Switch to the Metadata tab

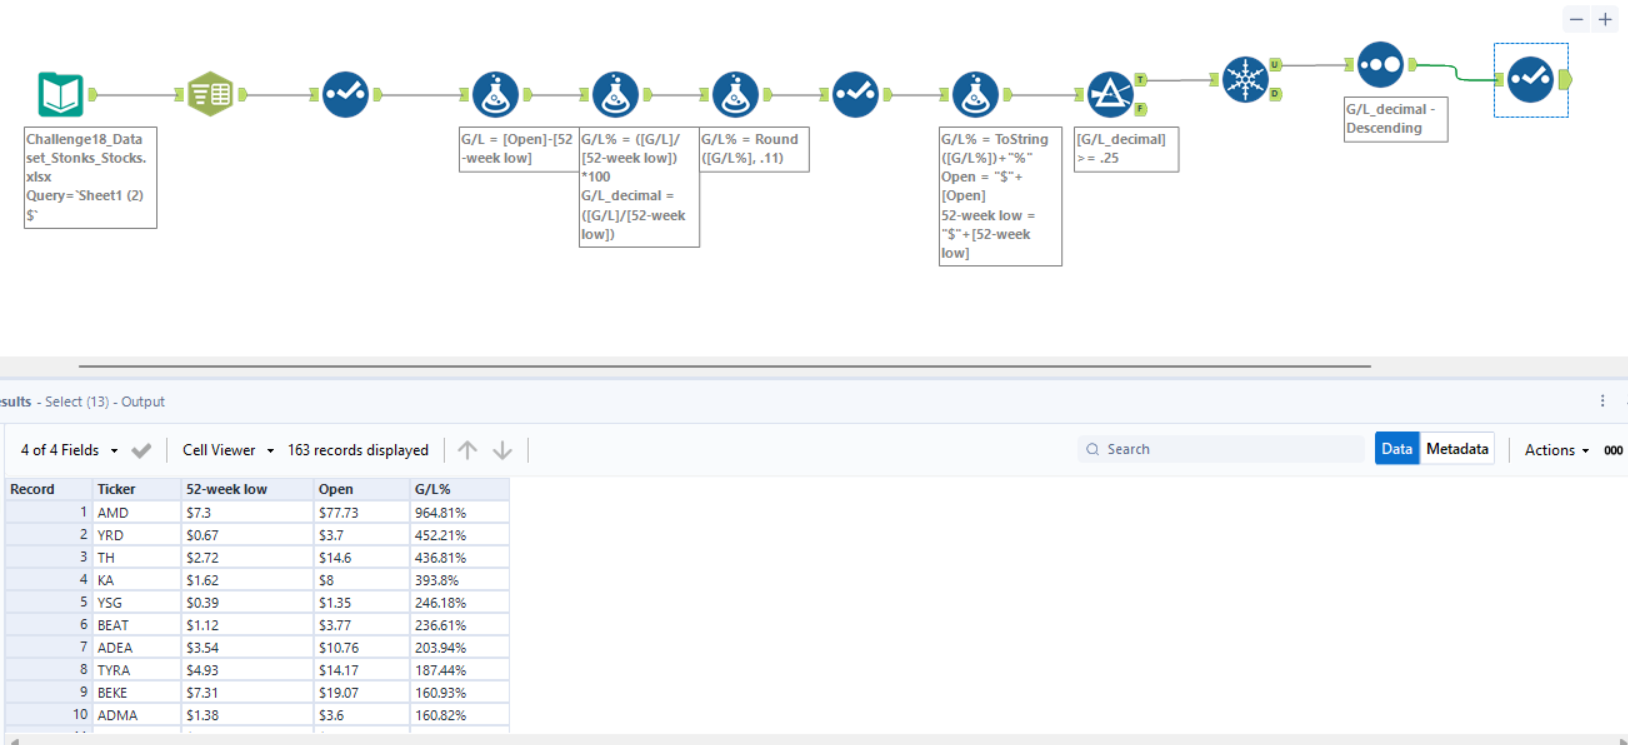click(1457, 449)
